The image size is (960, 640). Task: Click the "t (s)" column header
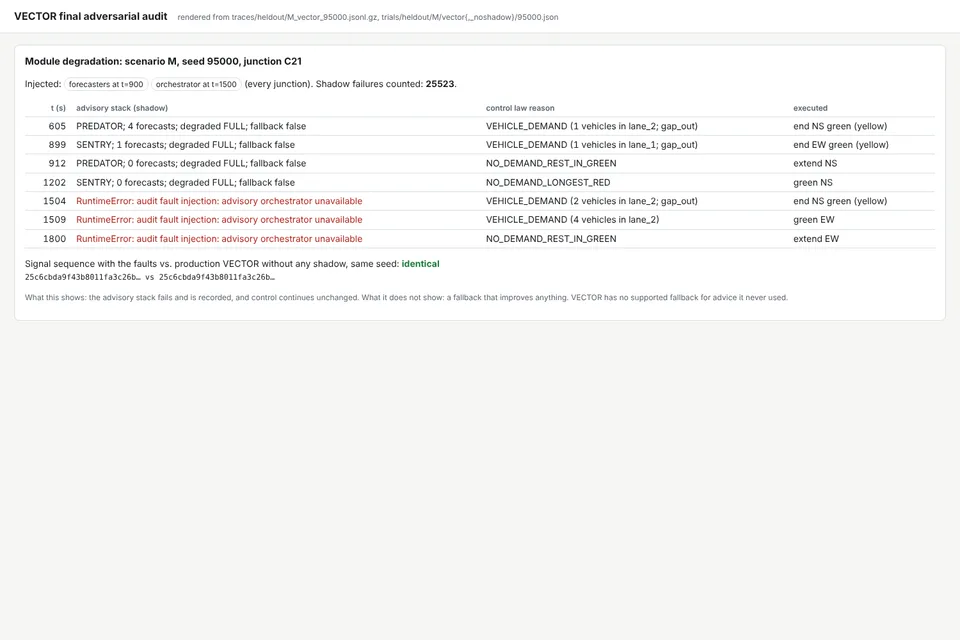pyautogui.click(x=58, y=108)
